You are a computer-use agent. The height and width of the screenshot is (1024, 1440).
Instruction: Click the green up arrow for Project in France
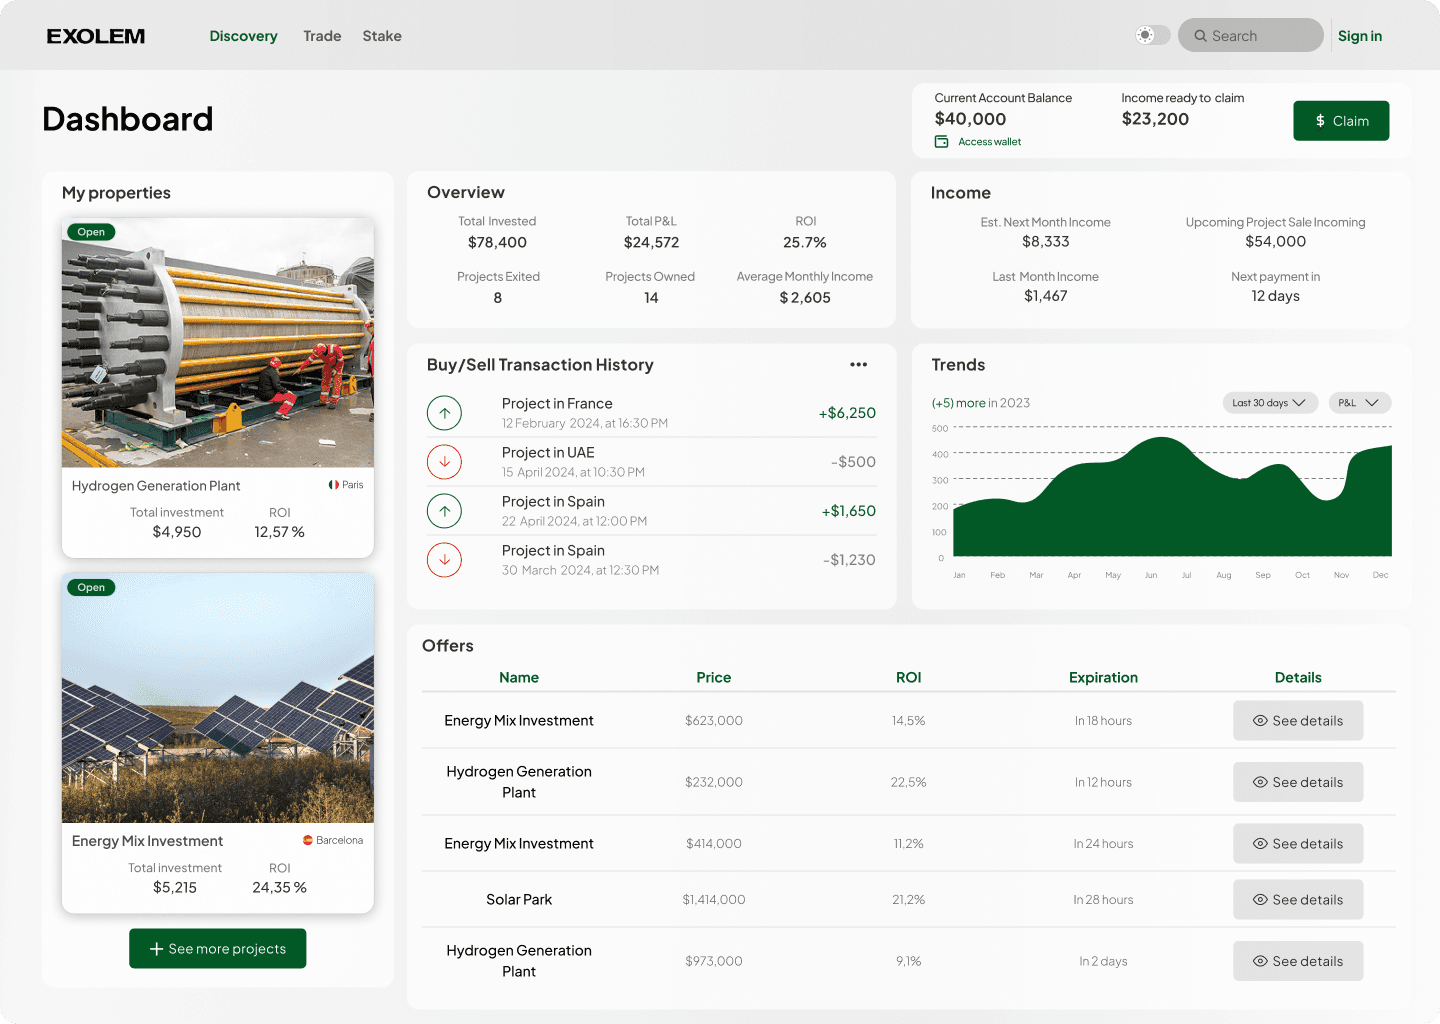click(444, 413)
